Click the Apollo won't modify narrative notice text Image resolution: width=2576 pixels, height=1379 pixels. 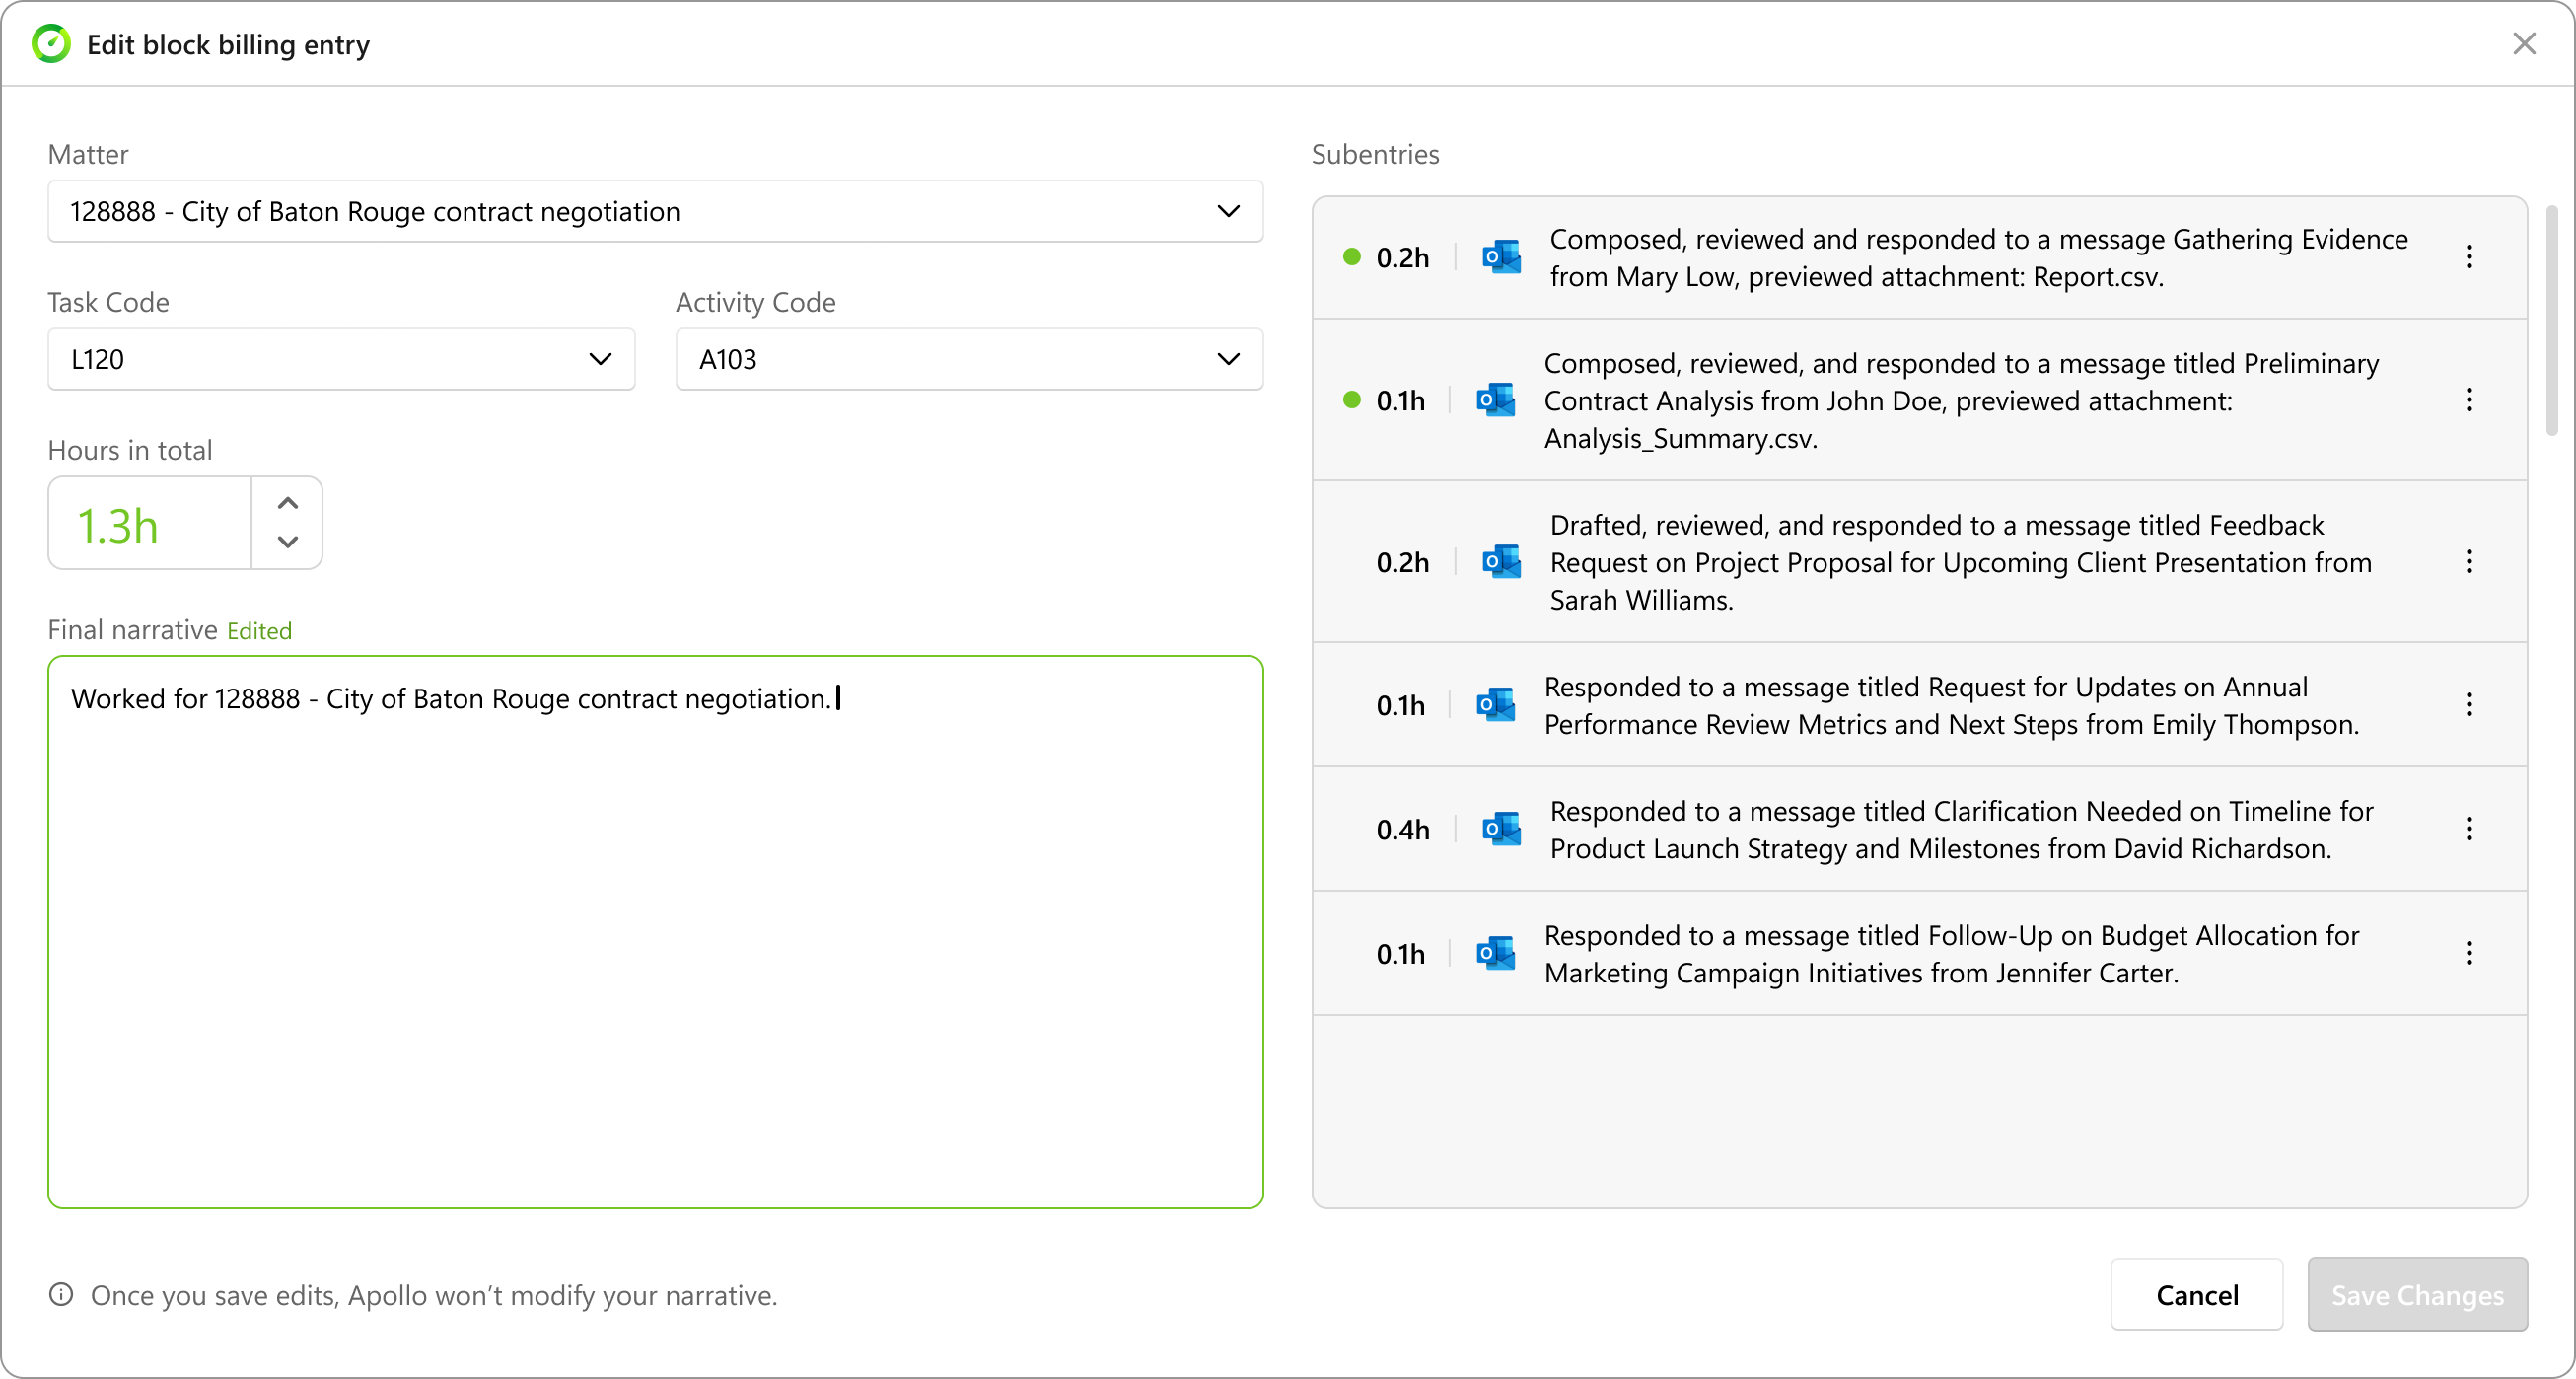click(434, 1295)
